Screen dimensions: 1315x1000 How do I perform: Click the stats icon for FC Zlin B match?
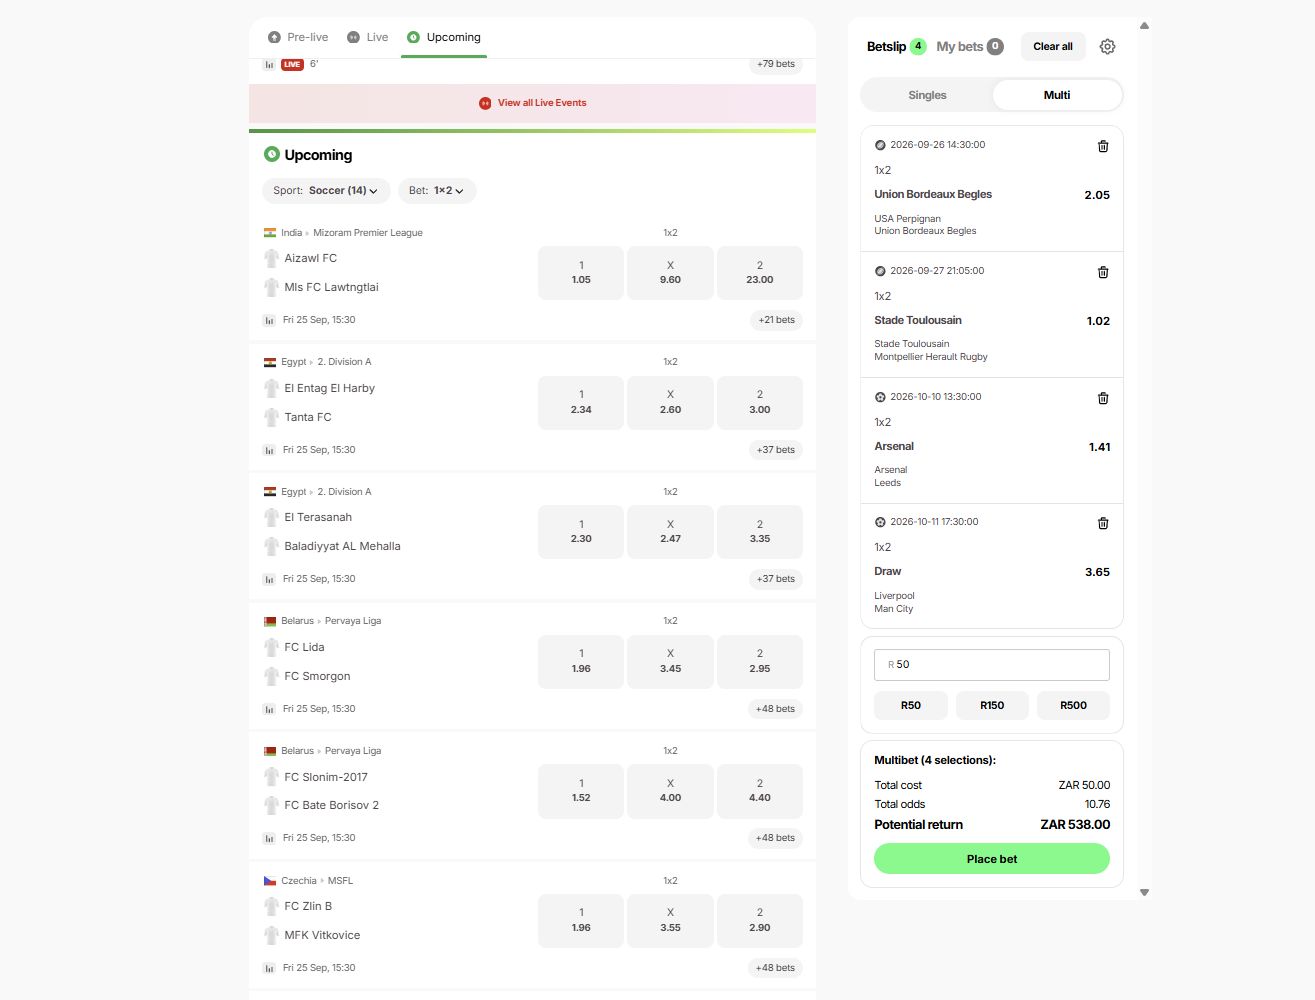tap(269, 968)
